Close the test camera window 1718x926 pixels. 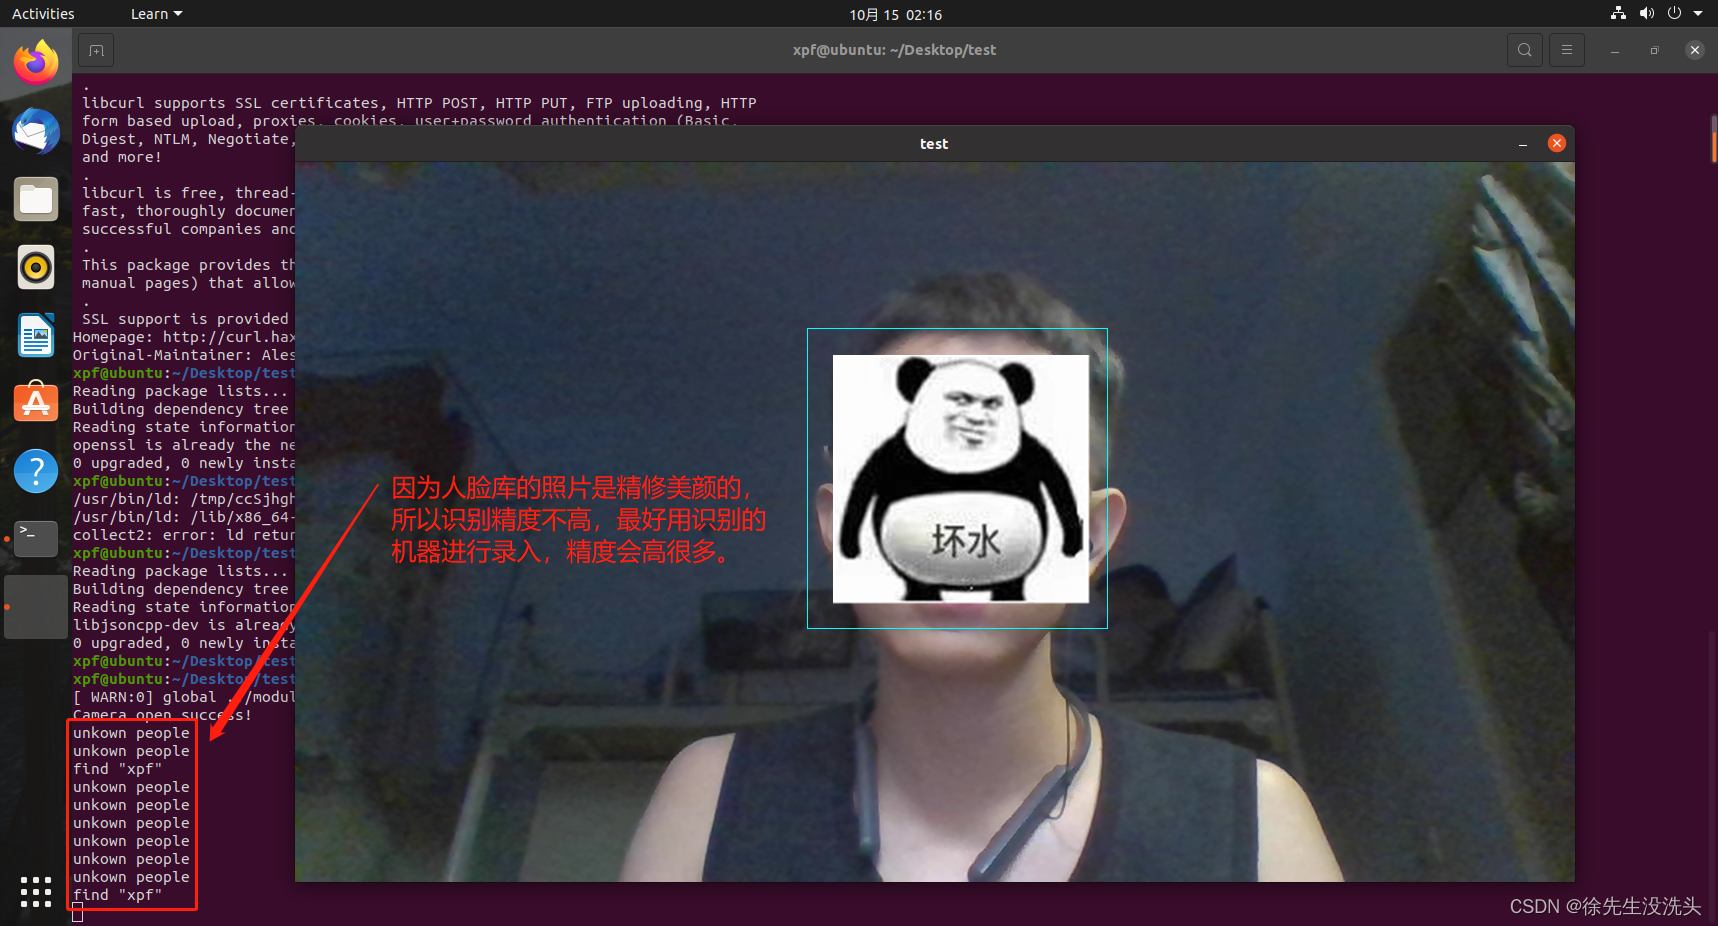[1557, 143]
